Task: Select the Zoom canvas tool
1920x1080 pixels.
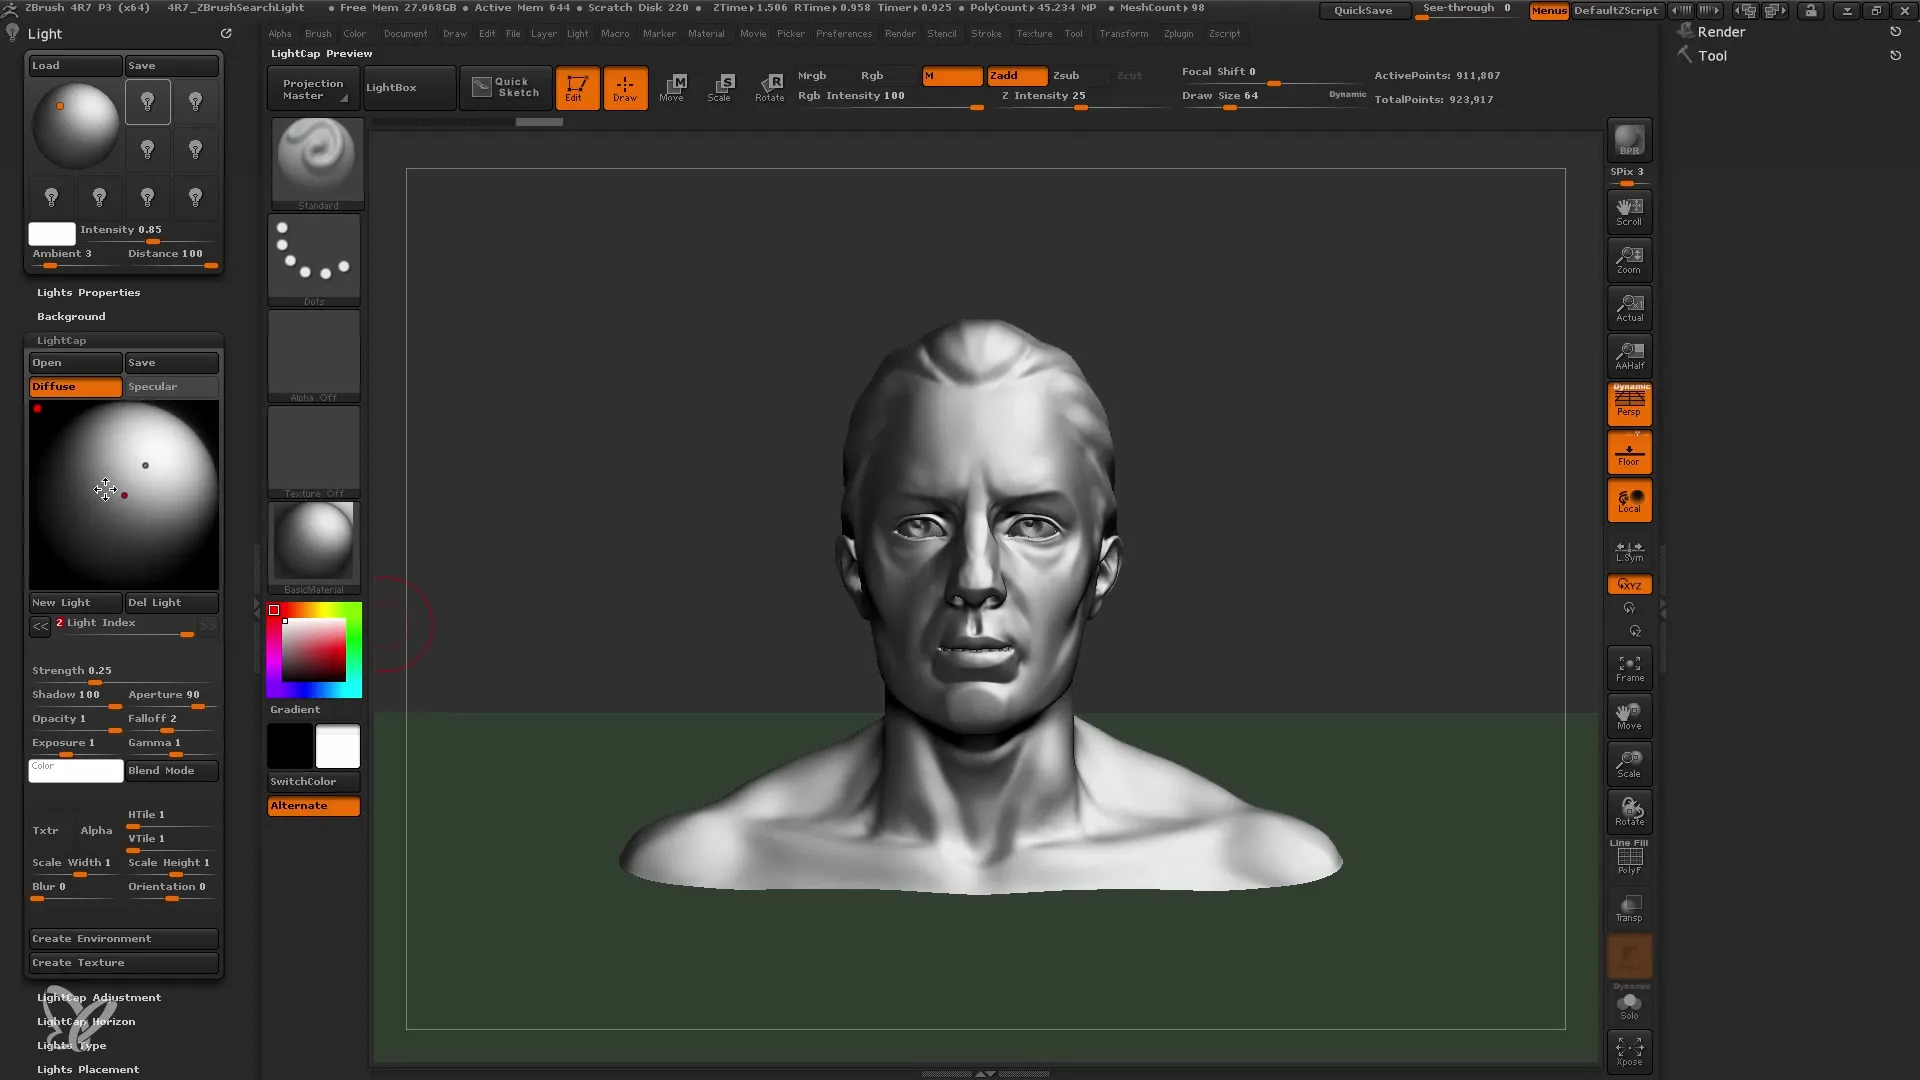Action: pos(1629,260)
